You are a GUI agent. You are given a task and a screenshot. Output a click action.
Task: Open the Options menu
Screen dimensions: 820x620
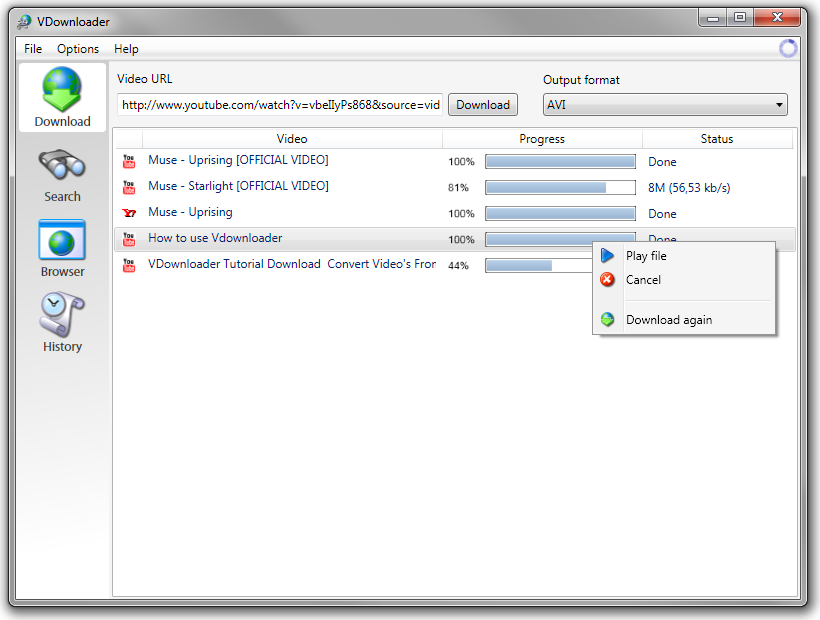pyautogui.click(x=78, y=49)
